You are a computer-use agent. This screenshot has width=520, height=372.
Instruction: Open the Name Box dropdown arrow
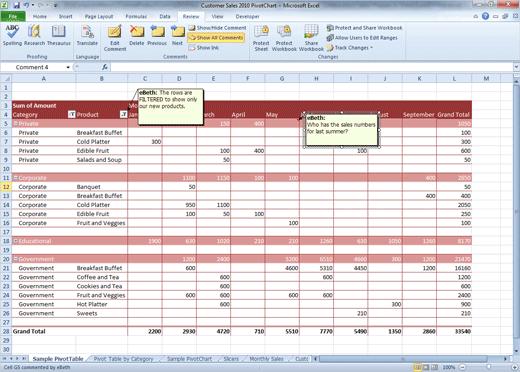(x=68, y=67)
